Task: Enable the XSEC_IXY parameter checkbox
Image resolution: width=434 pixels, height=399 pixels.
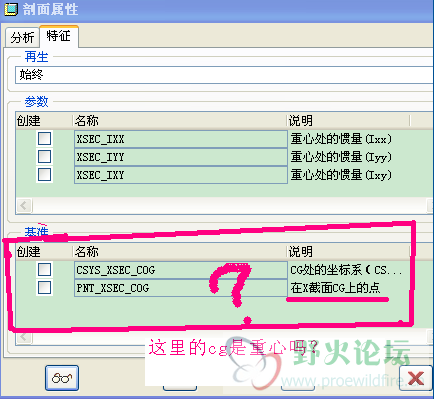Action: (x=44, y=174)
